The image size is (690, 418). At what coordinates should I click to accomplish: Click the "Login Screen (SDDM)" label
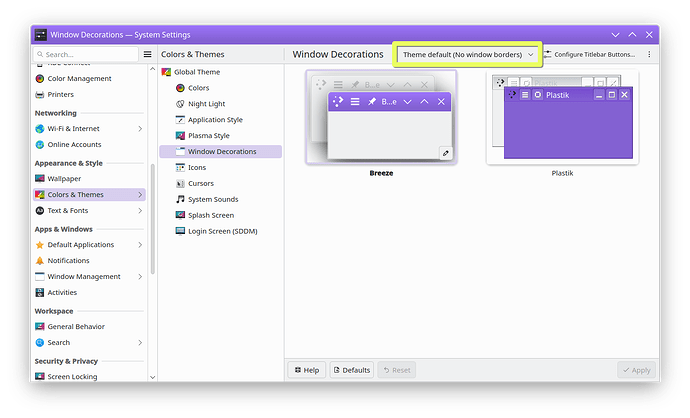click(223, 231)
